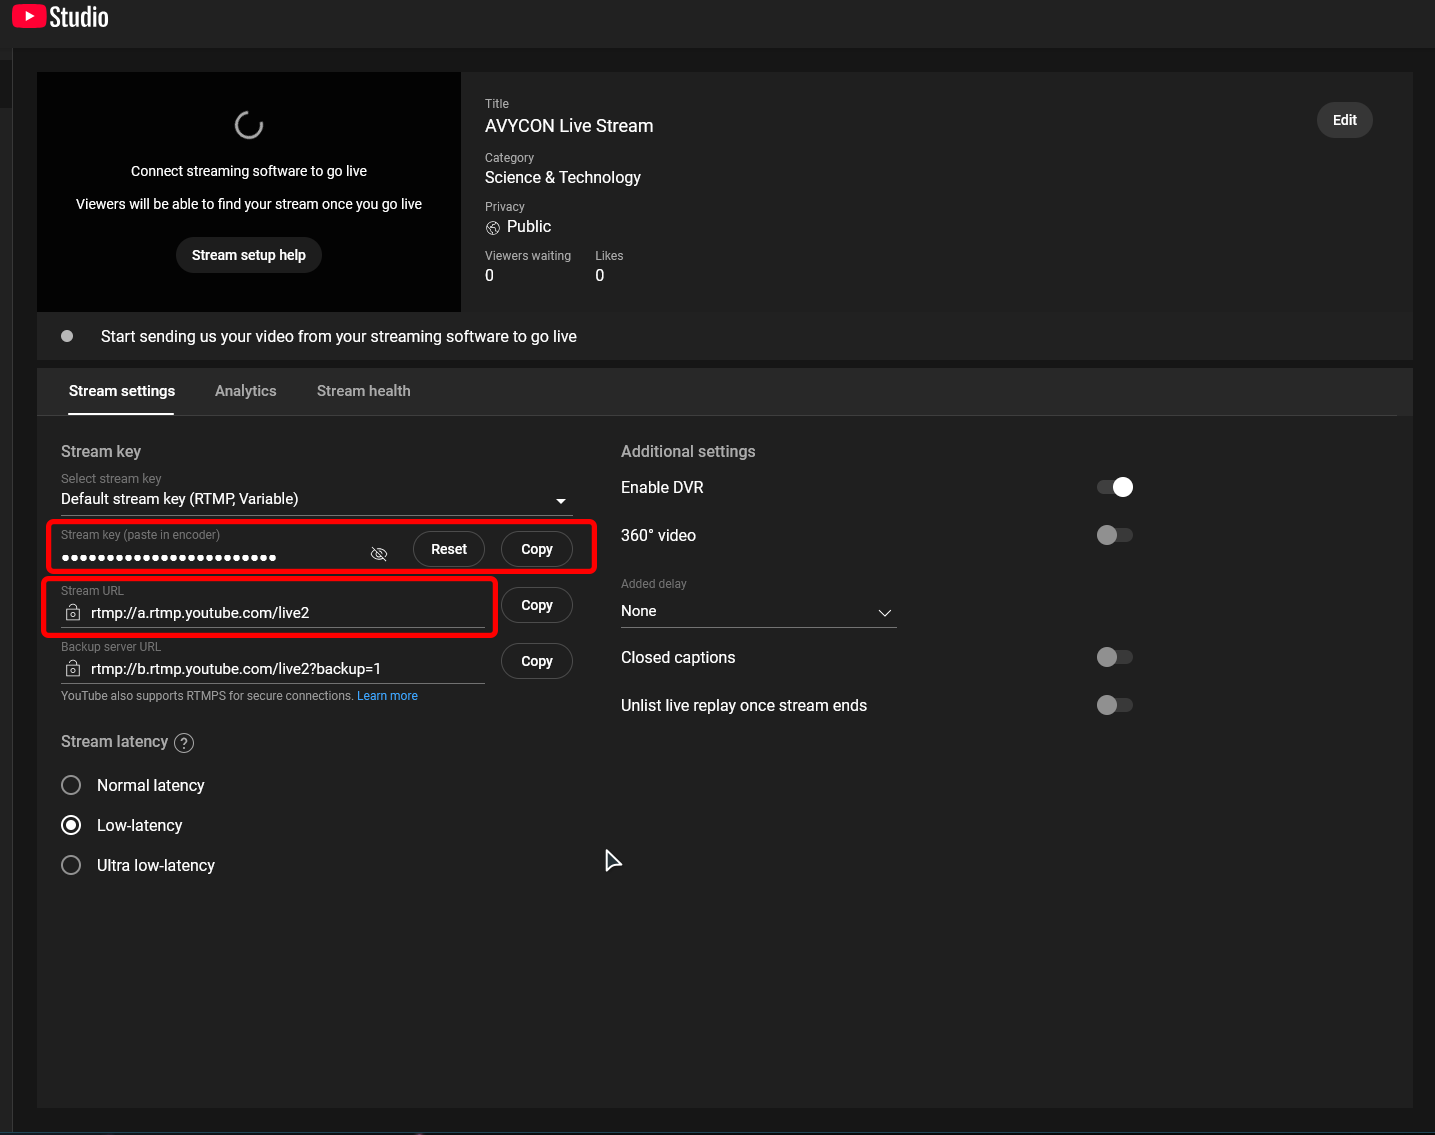Screen dimensions: 1435x1135
Task: Click the Viewers waiting count
Action: point(489,276)
